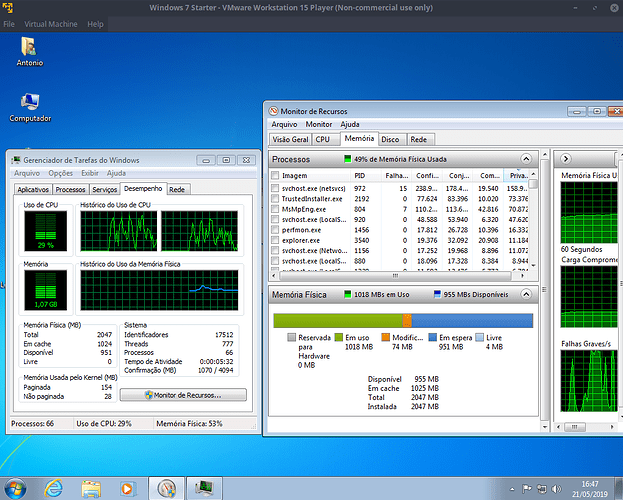Switch to Monitor de Recursos taskbar button
The height and width of the screenshot is (500, 623).
(166, 488)
